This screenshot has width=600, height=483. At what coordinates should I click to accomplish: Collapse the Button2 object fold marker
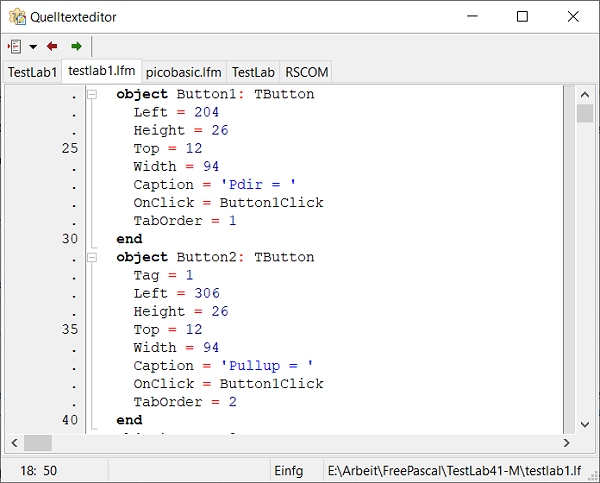(x=92, y=257)
